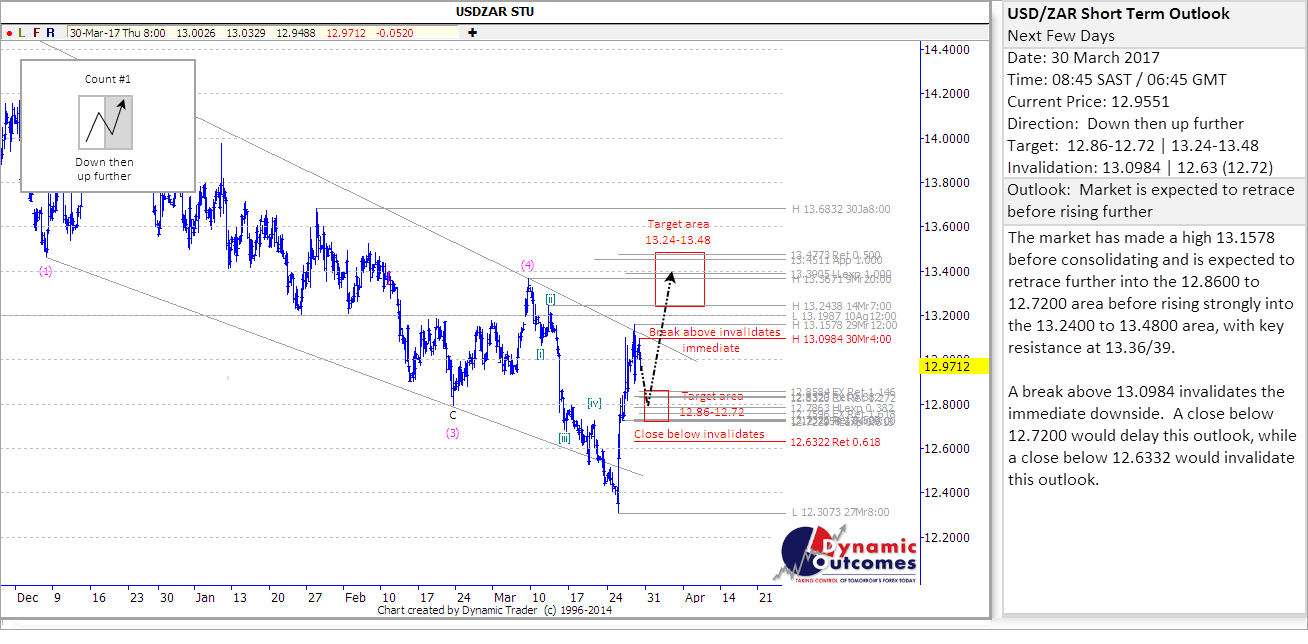Image resolution: width=1308 pixels, height=644 pixels.
Task: Click the L button in chart toolbar
Action: [22, 32]
